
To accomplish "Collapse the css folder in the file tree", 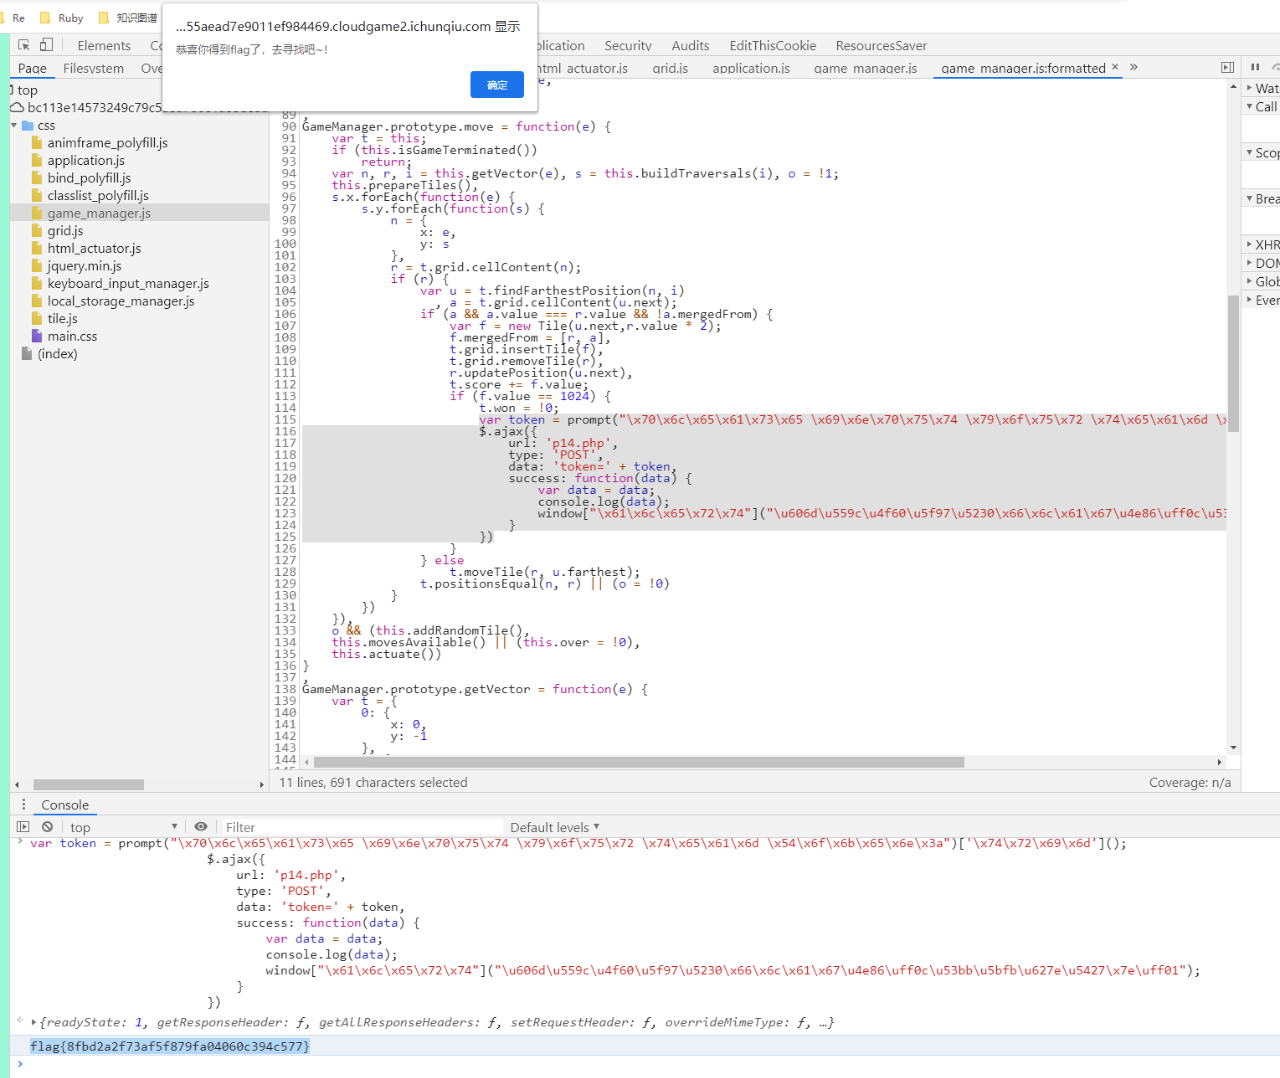I will click(x=14, y=125).
